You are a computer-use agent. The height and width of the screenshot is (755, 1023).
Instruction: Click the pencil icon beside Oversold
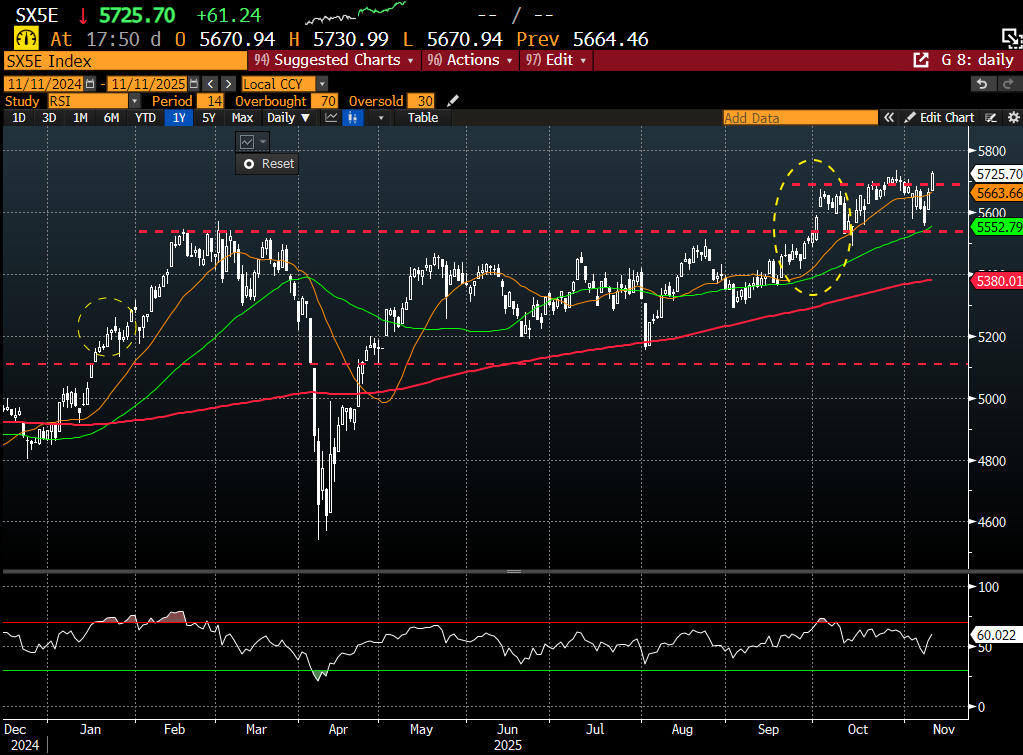pos(453,101)
